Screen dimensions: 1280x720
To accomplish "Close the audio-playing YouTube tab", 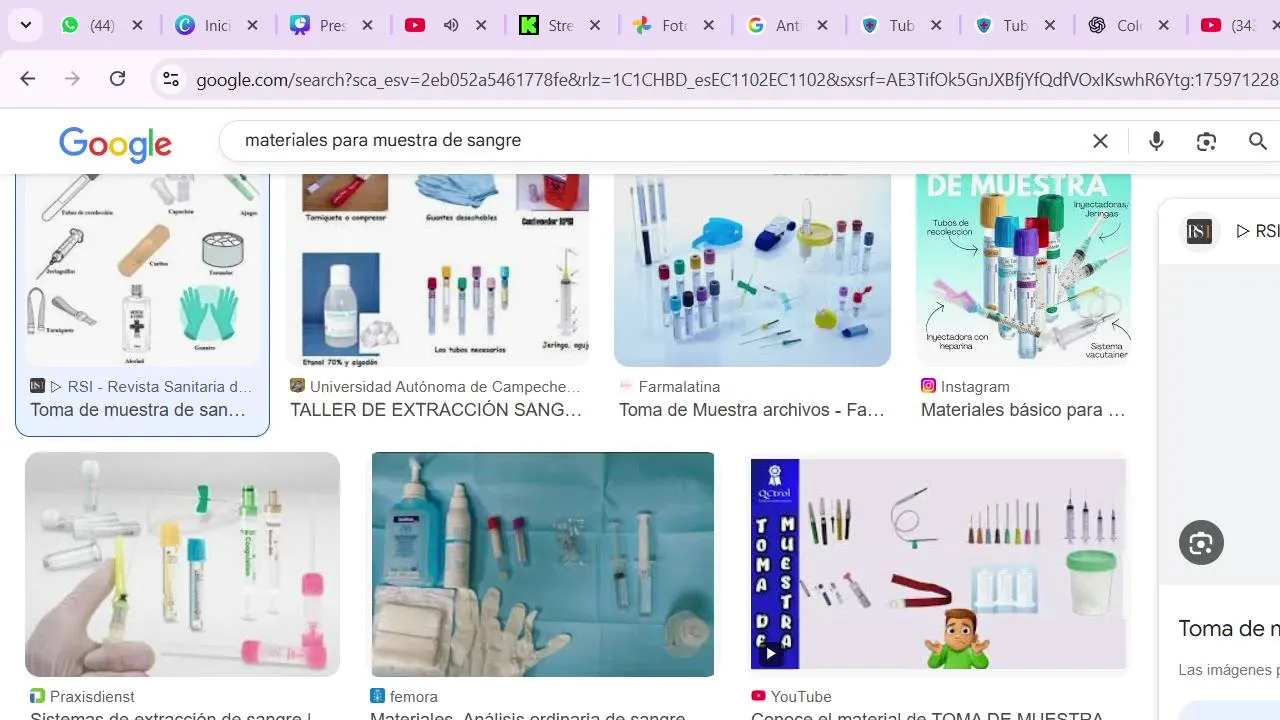I will pyautogui.click(x=481, y=25).
